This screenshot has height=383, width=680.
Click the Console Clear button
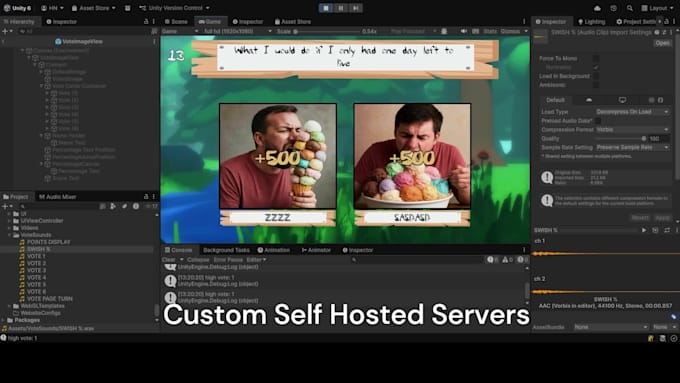coord(169,260)
